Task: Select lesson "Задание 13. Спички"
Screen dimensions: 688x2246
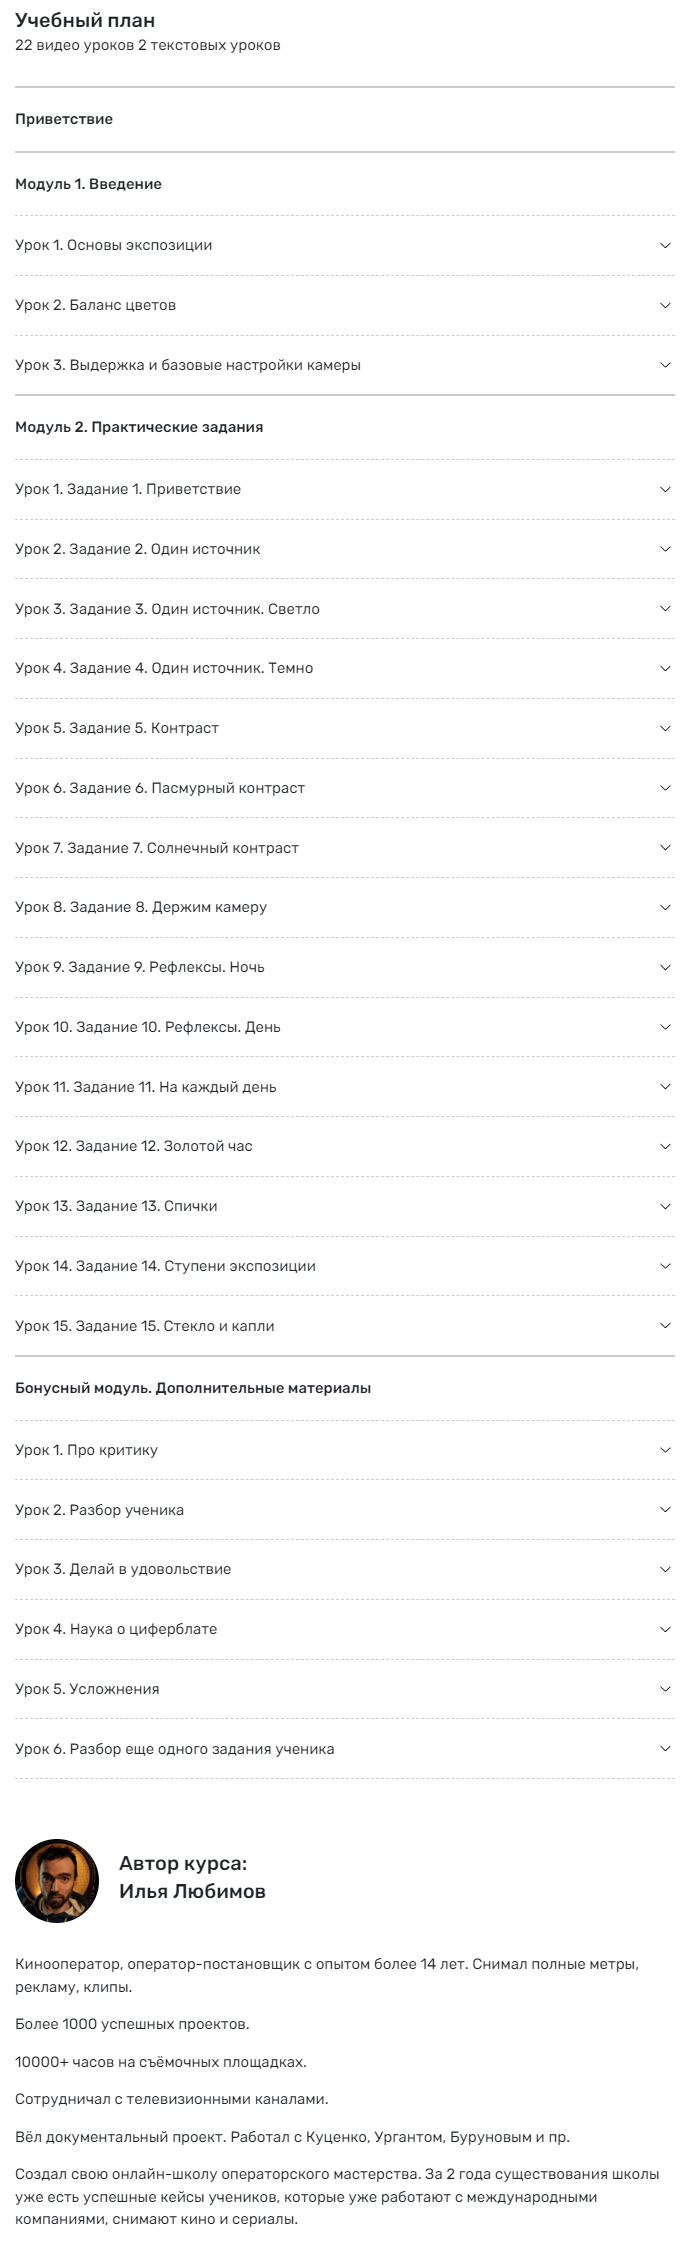Action: tap(116, 1206)
